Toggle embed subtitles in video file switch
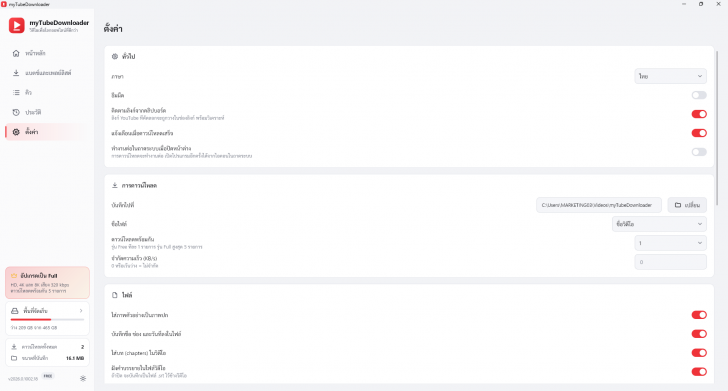 (x=699, y=371)
